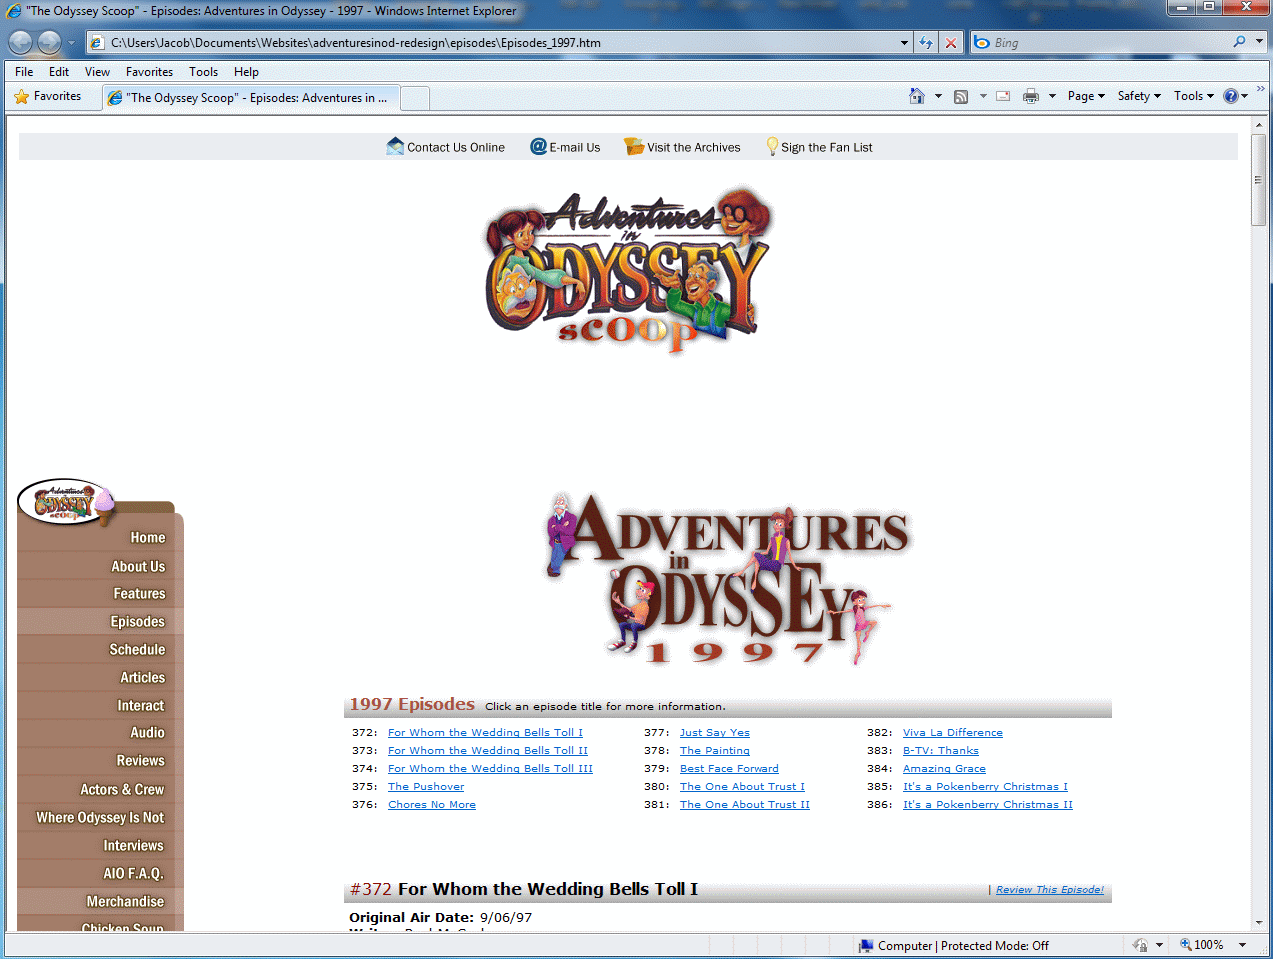Click the scrollbar up arrow
The height and width of the screenshot is (959, 1273).
point(1259,125)
